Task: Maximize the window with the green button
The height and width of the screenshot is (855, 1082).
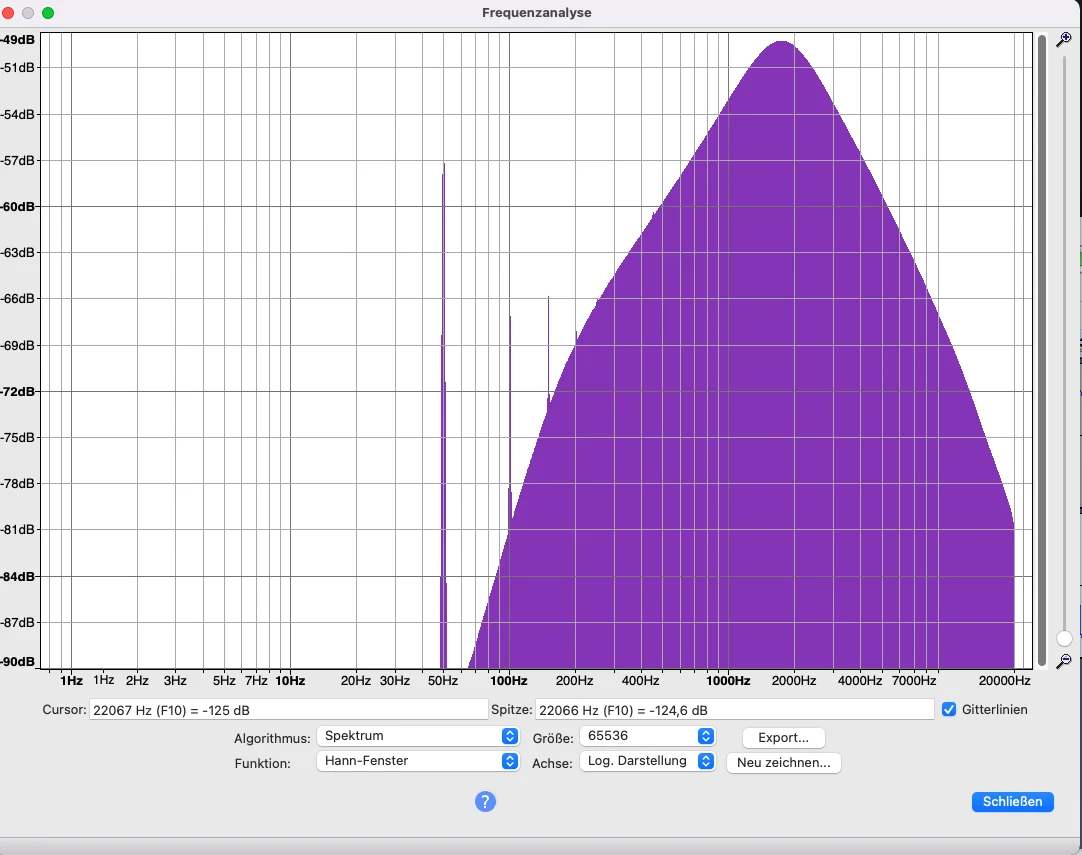Action: (x=47, y=13)
